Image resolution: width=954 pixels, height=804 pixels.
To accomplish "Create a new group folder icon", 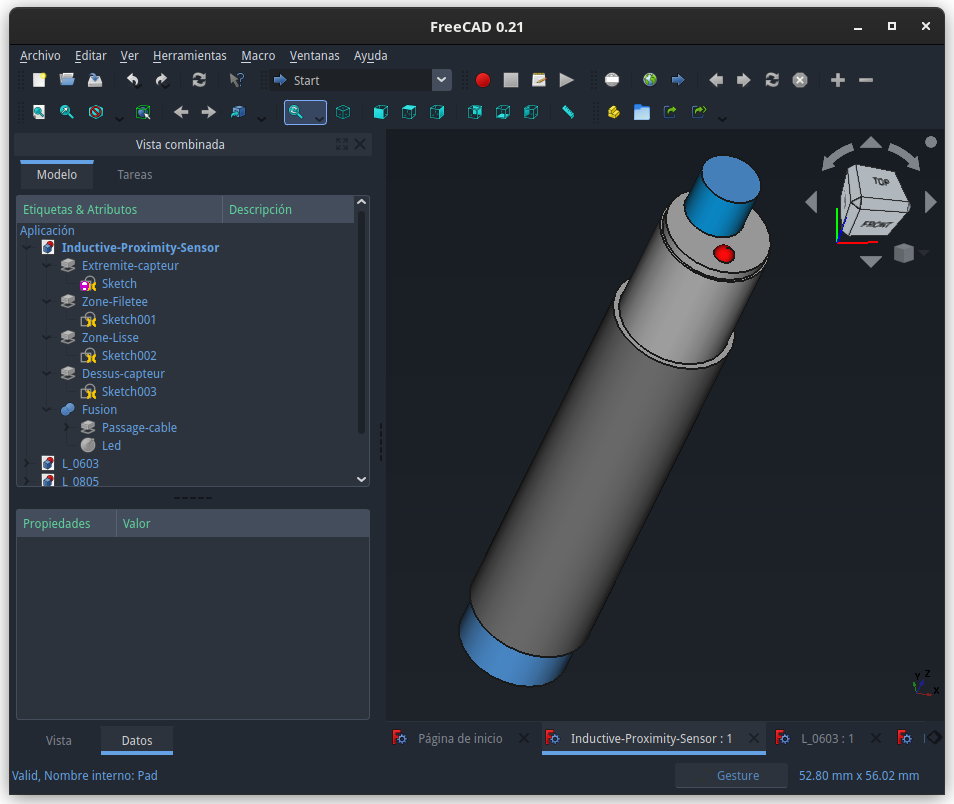I will coord(641,112).
